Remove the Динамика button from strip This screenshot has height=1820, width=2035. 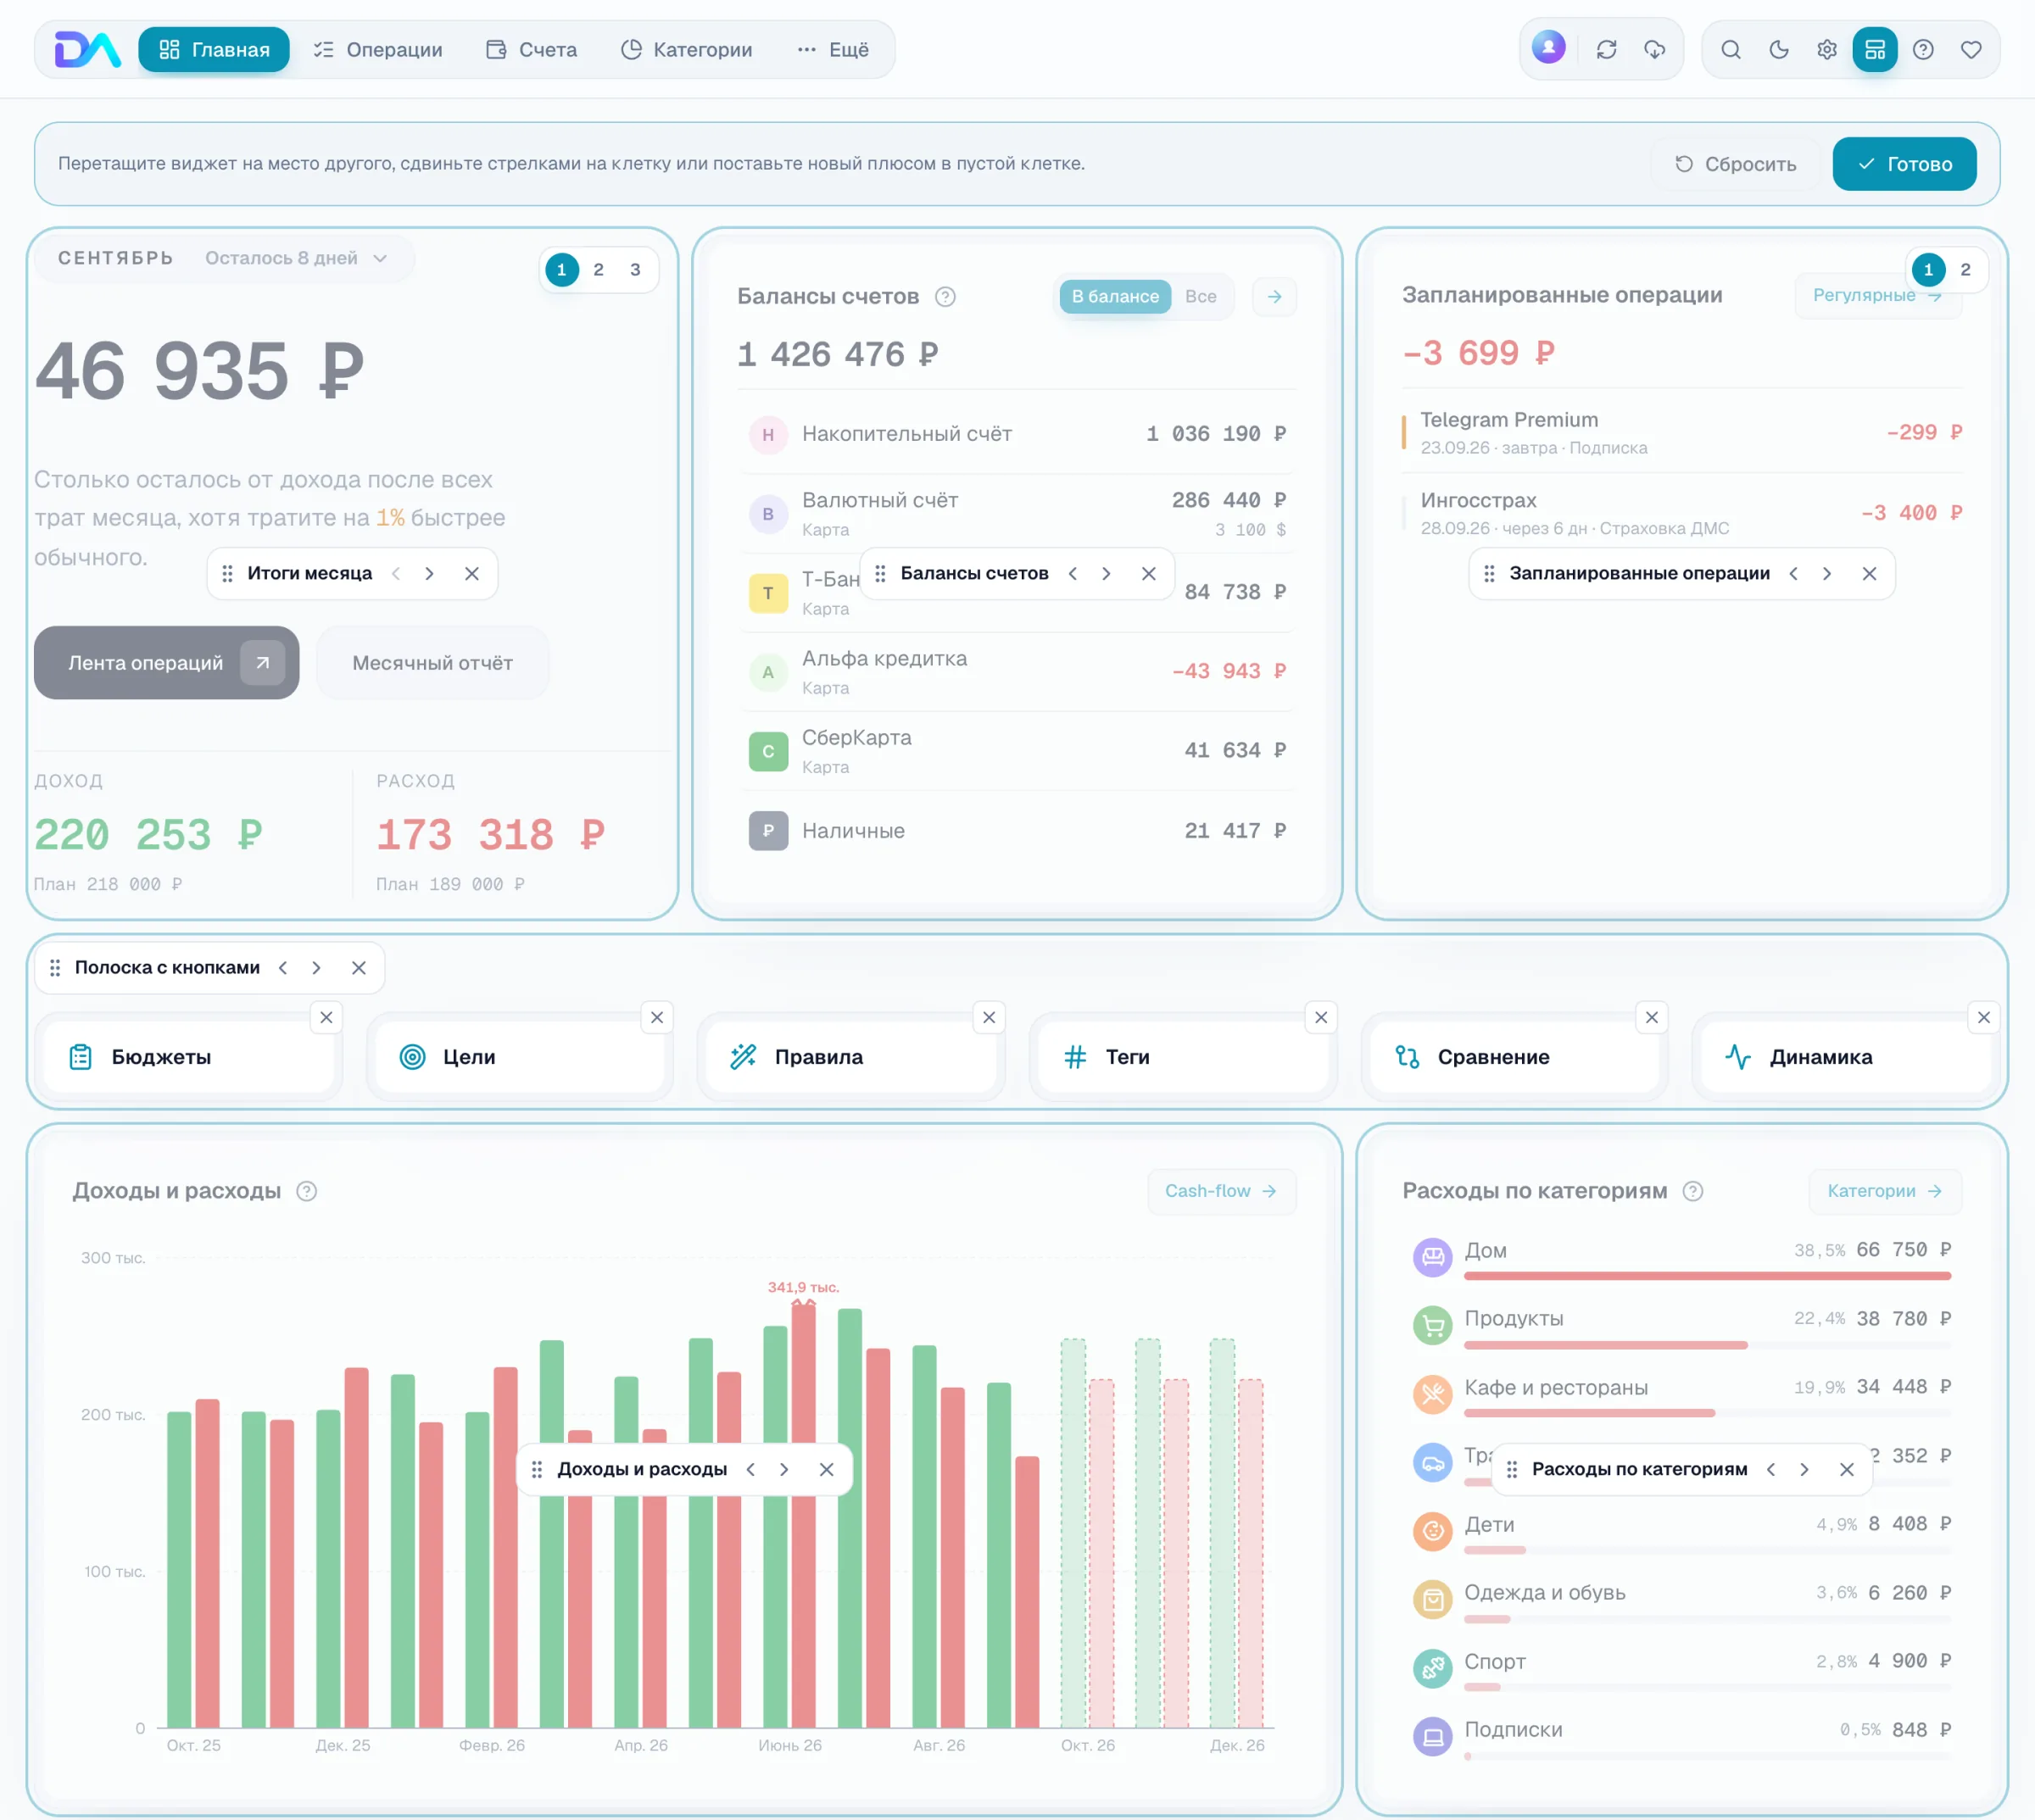click(1983, 1017)
